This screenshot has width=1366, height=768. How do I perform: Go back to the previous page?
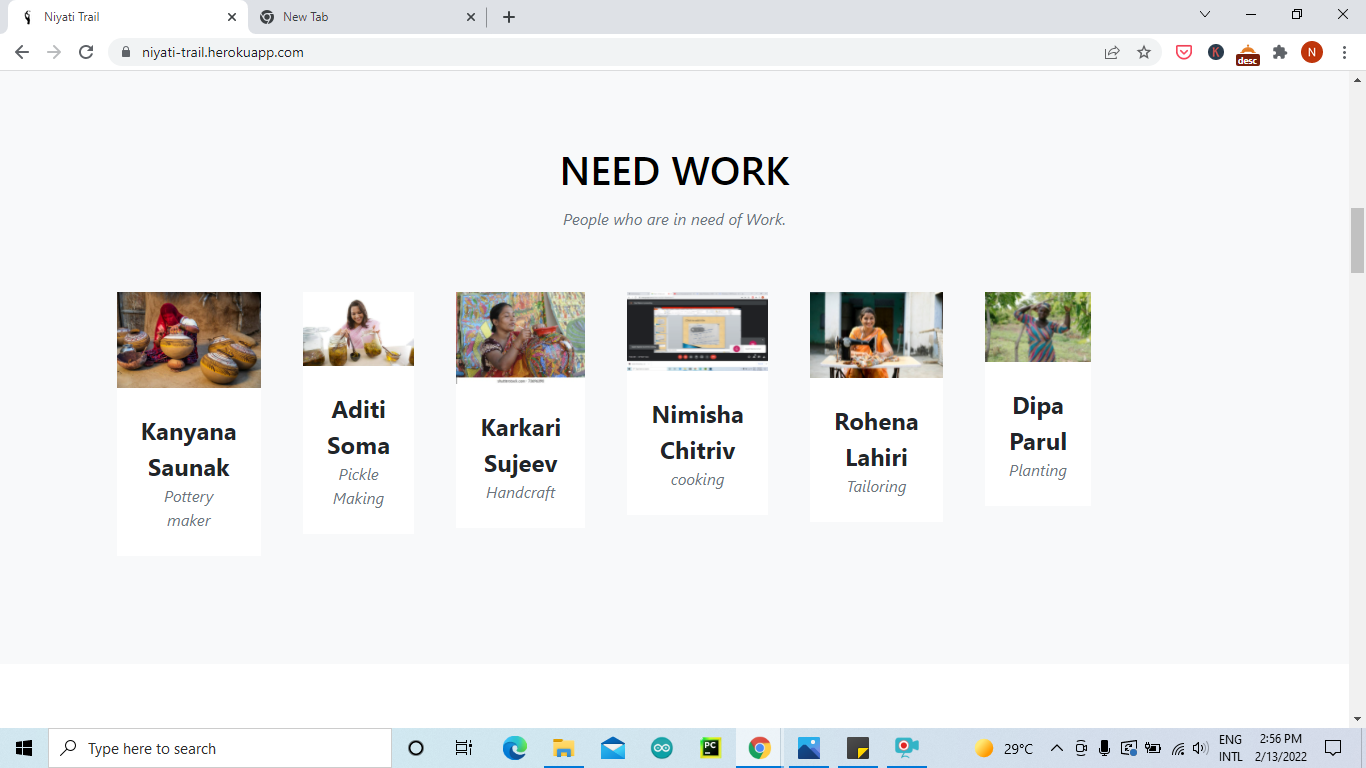click(21, 51)
